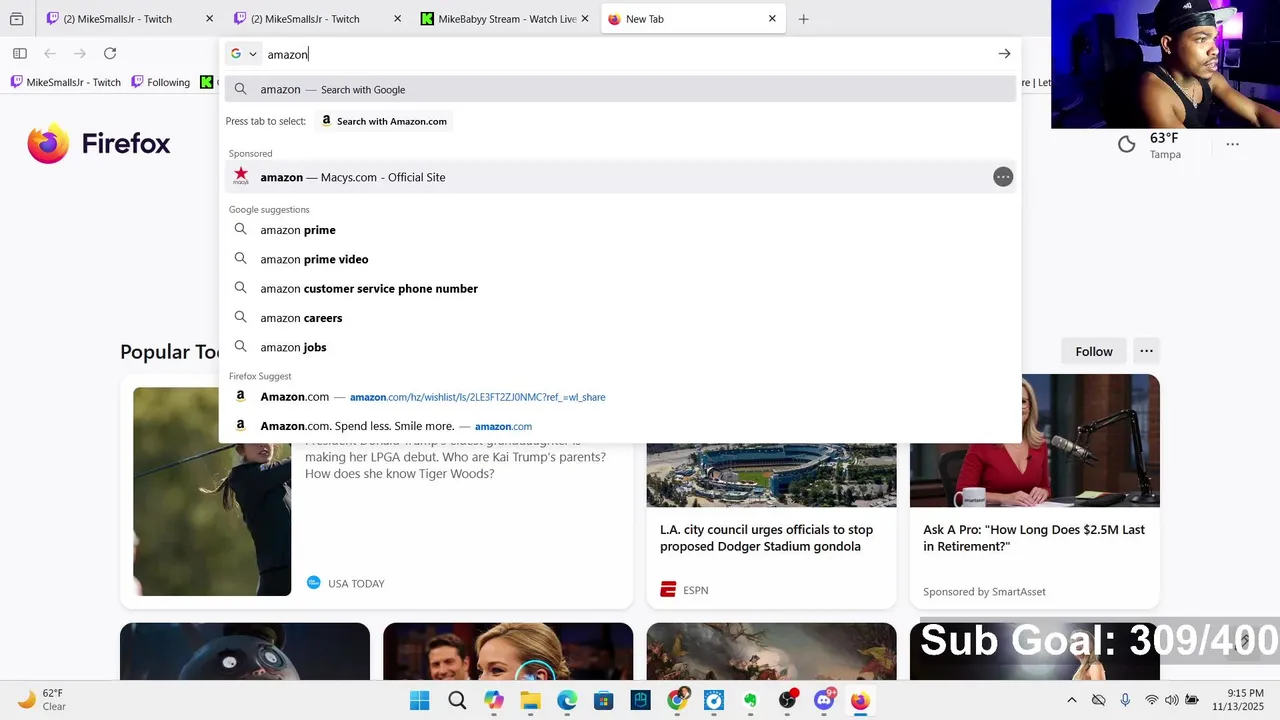Select the 'amazon prime video' suggestion
This screenshot has height=720, width=1280.
click(x=620, y=259)
